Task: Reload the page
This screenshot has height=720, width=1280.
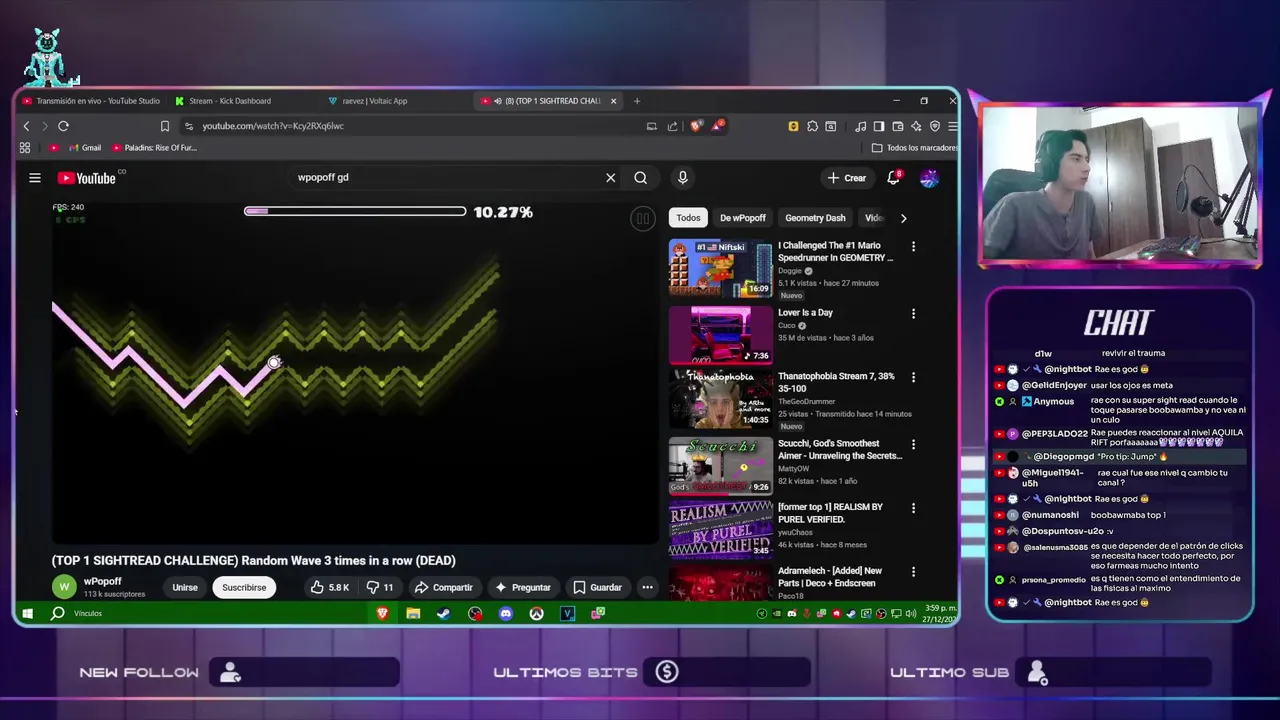Action: point(63,126)
